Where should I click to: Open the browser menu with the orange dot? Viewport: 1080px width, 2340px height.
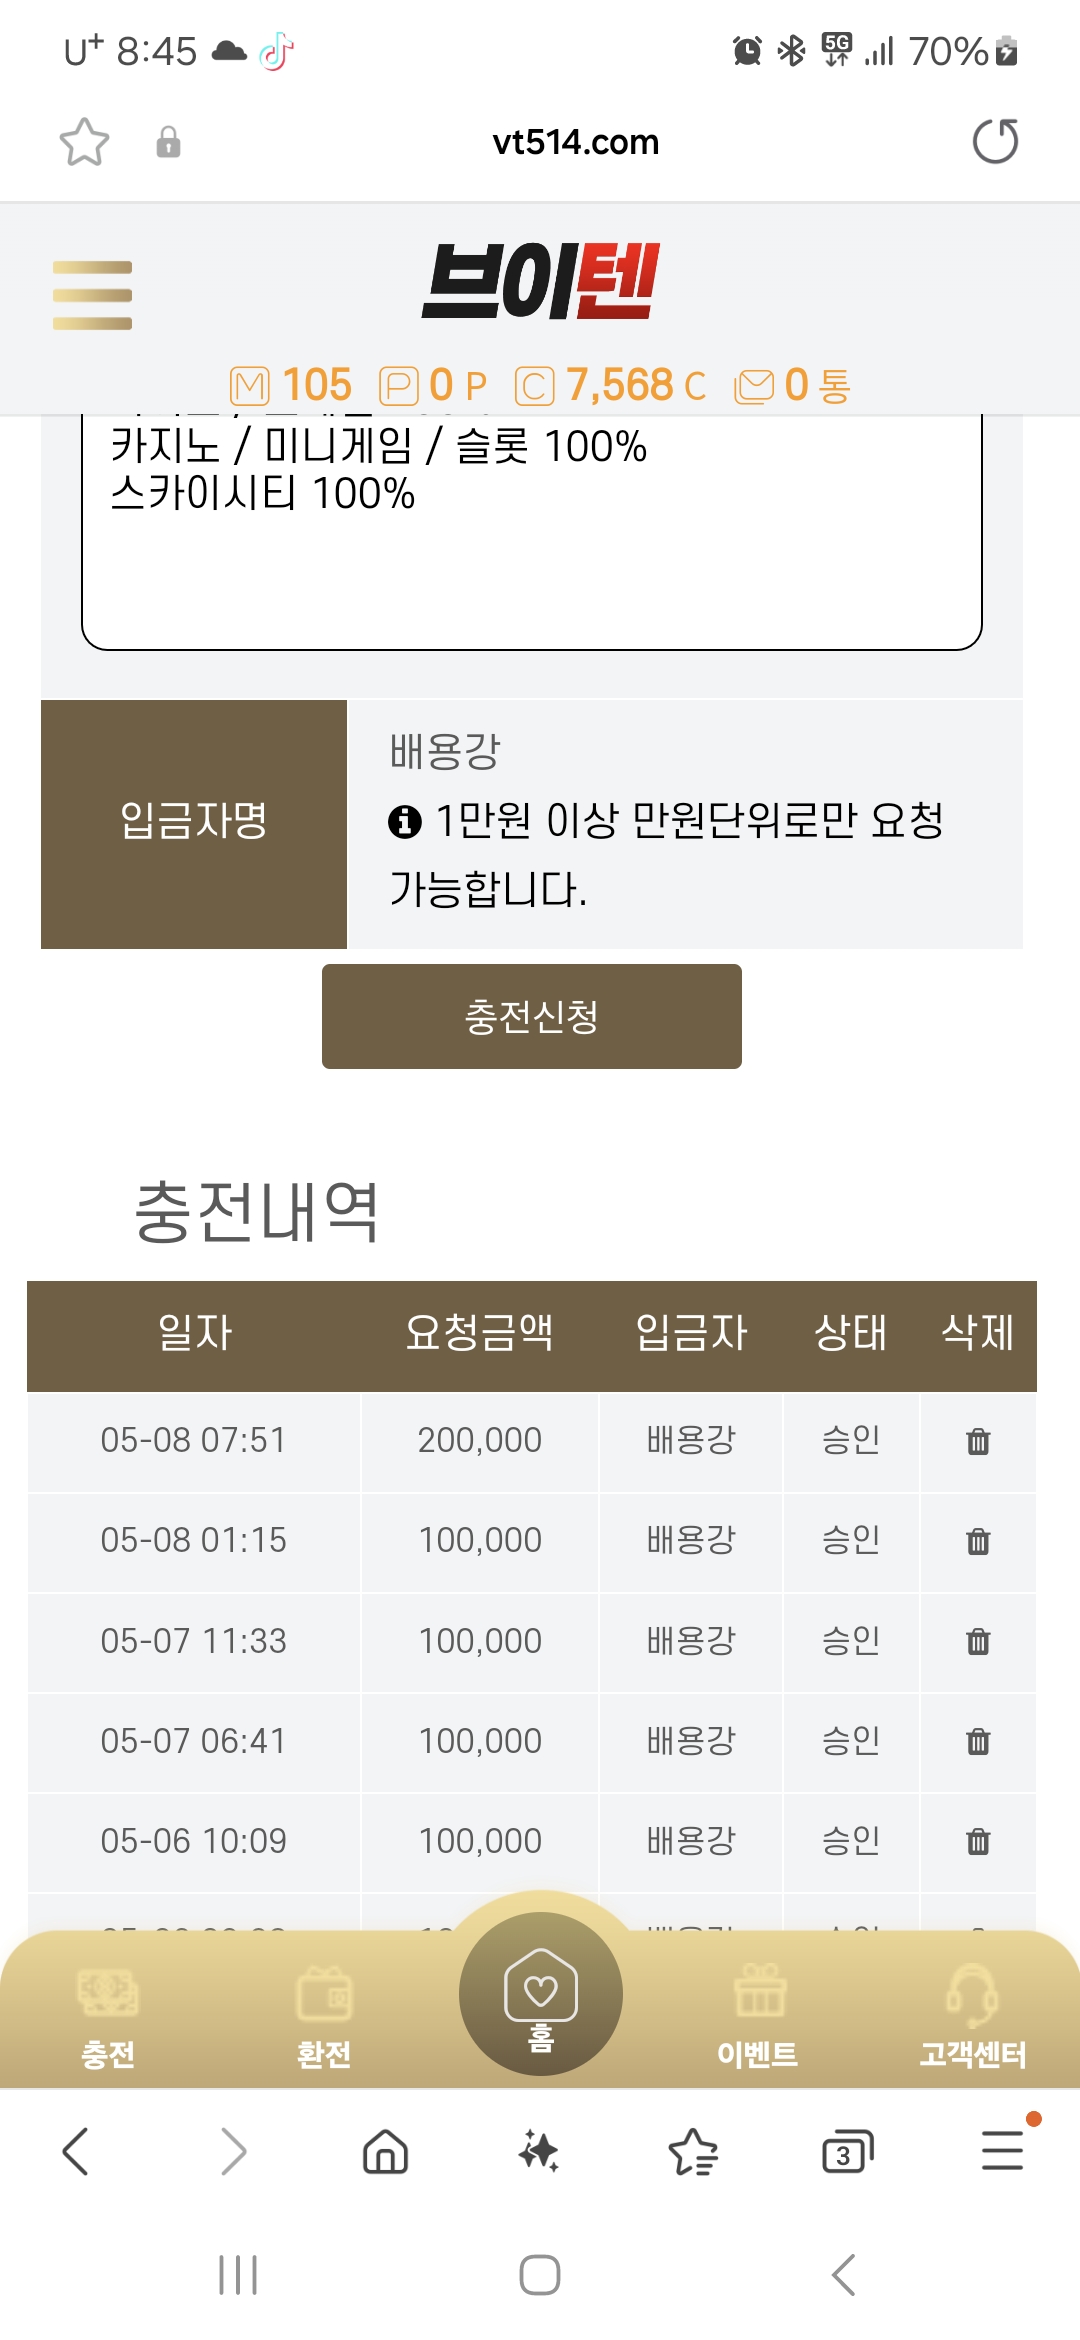pyautogui.click(x=1002, y=2150)
